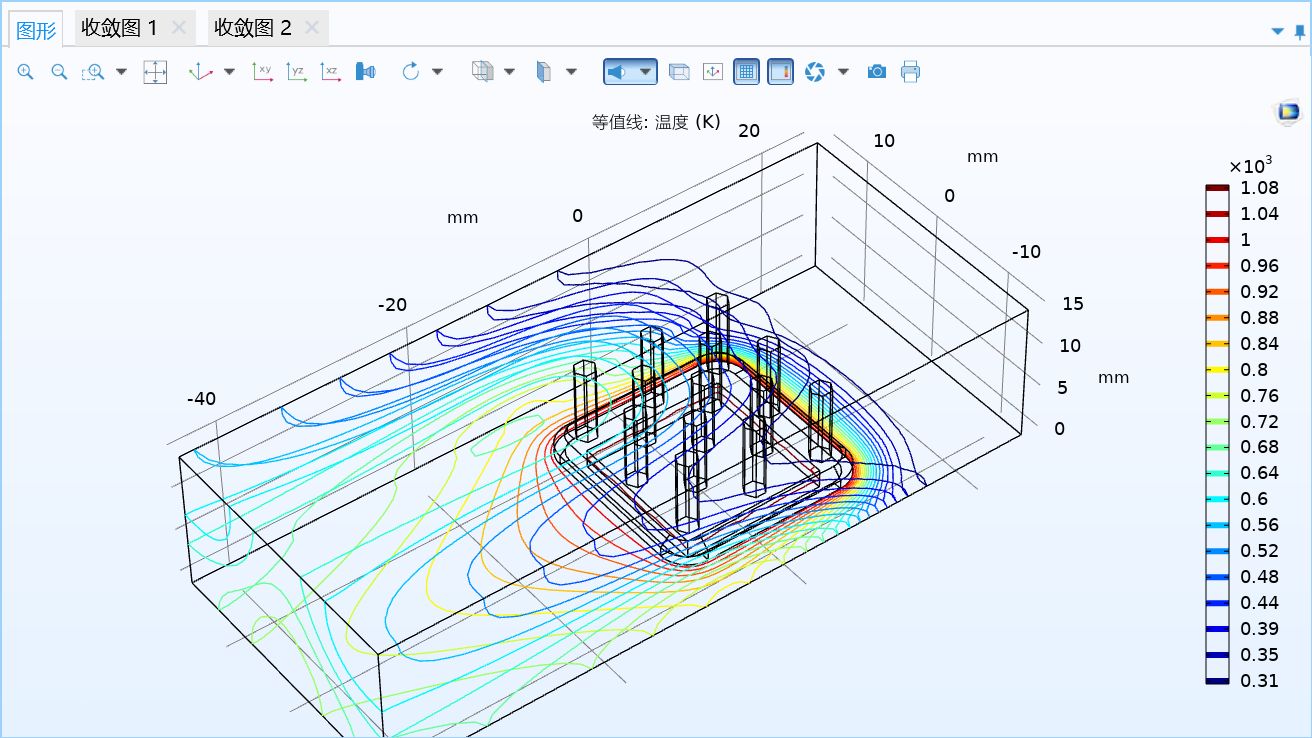This screenshot has width=1312, height=738.
Task: Click the Zoom Out magnifier icon
Action: [59, 72]
